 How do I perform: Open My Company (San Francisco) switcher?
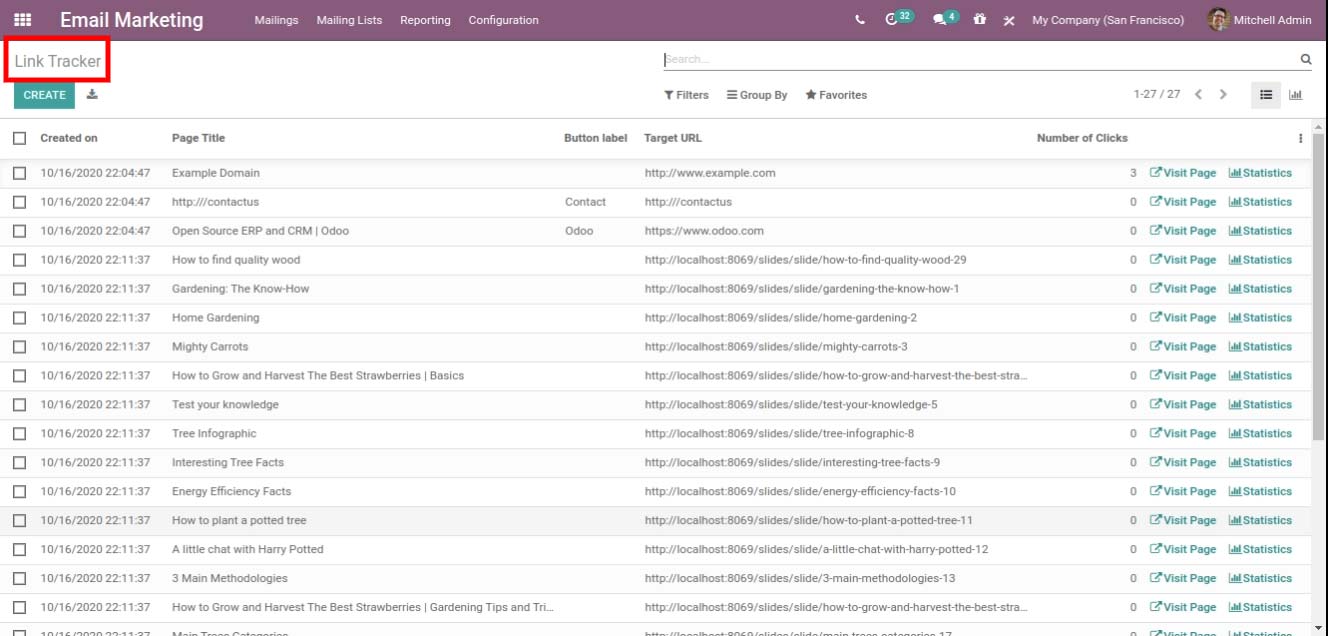(x=1108, y=20)
